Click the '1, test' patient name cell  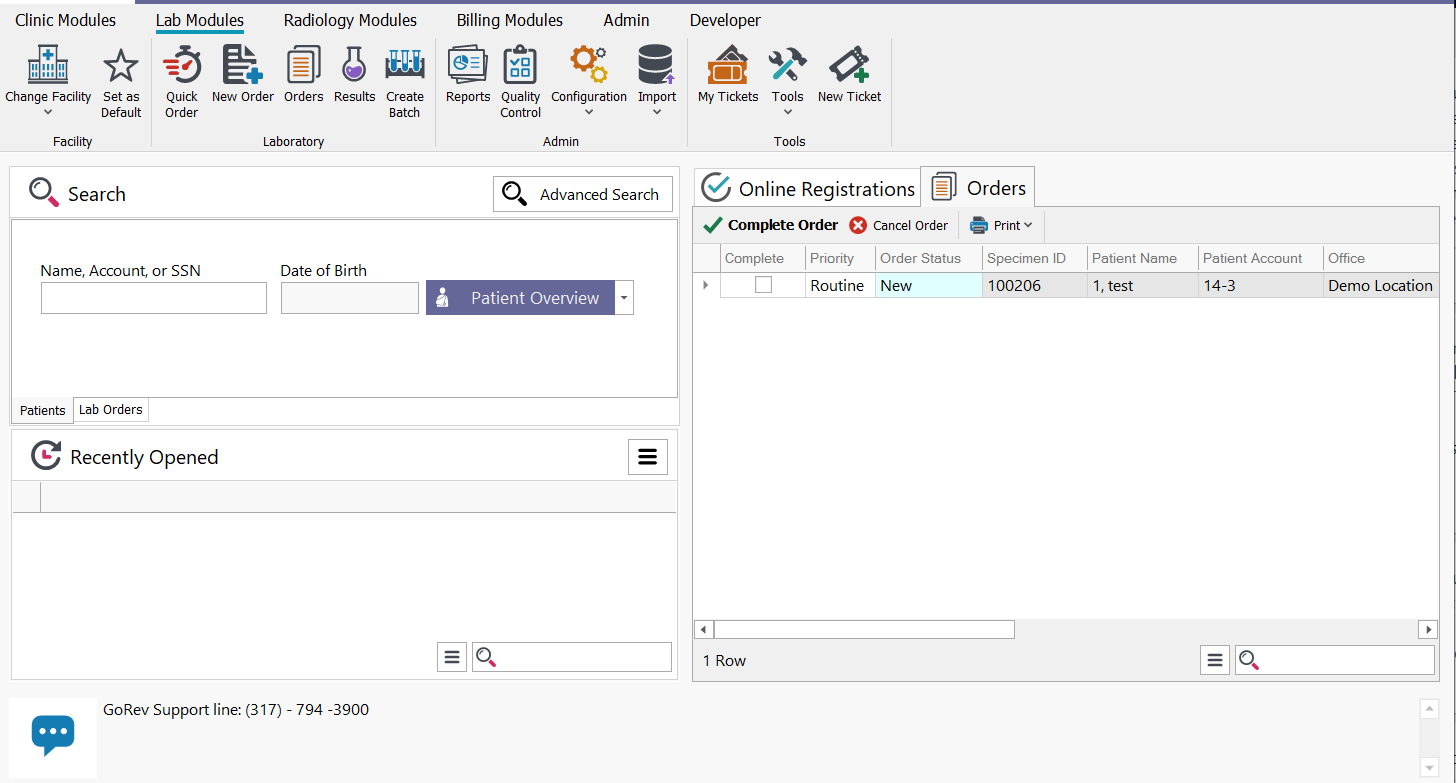pyautogui.click(x=1143, y=285)
